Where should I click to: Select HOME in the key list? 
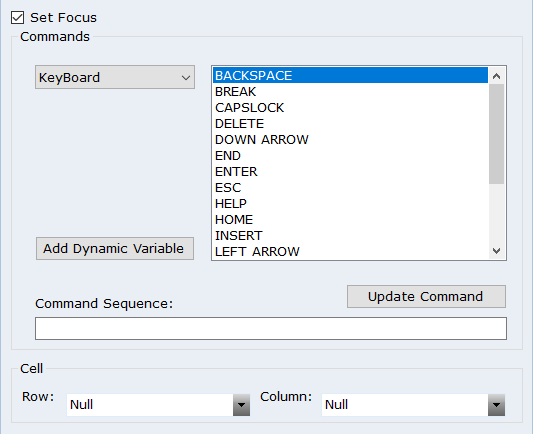coord(350,219)
